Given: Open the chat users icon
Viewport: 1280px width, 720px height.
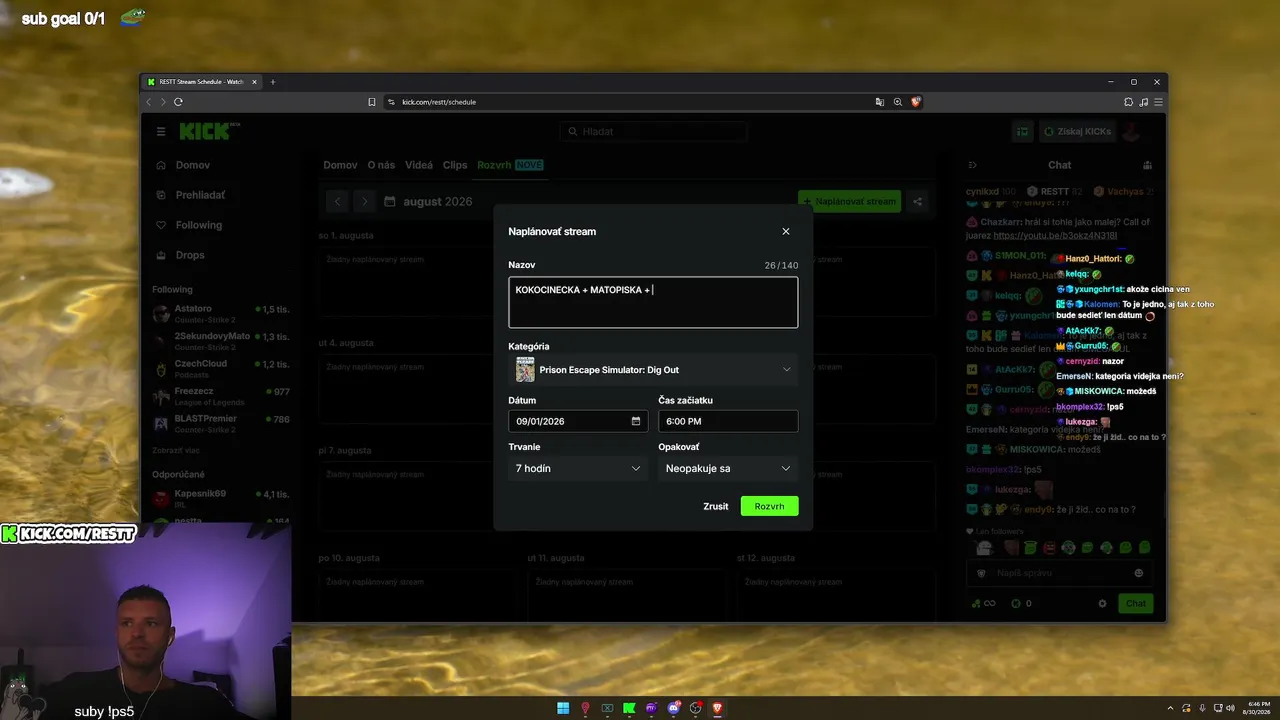Looking at the screenshot, I should coord(1147,165).
